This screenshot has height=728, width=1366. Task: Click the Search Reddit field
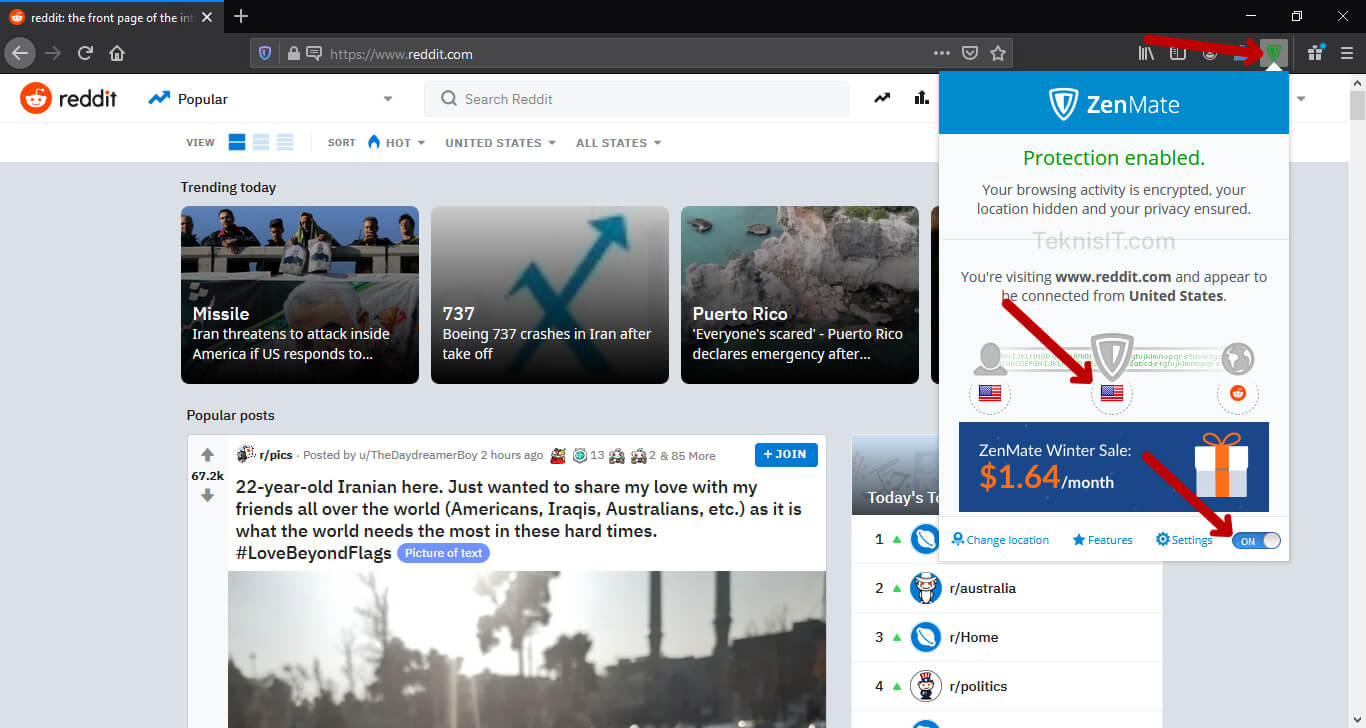coord(637,99)
